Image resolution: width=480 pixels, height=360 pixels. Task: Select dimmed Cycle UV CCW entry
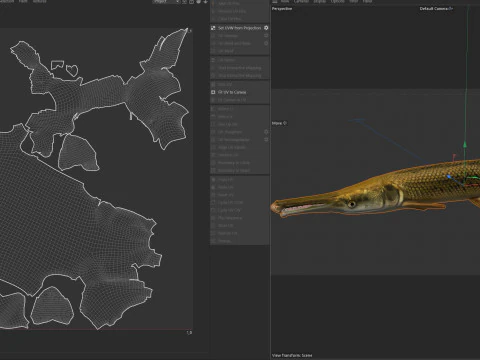[x=230, y=202]
